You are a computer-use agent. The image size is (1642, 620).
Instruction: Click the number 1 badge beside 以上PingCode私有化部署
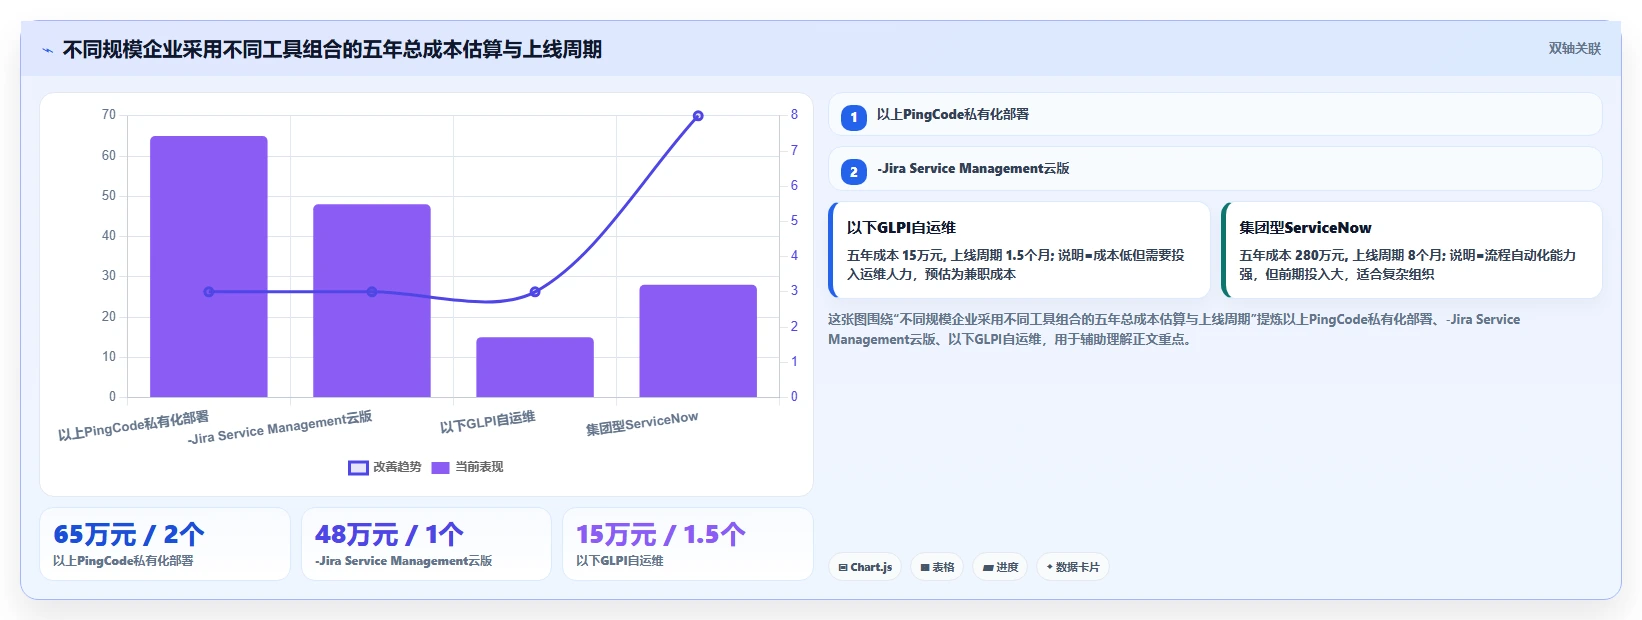853,117
